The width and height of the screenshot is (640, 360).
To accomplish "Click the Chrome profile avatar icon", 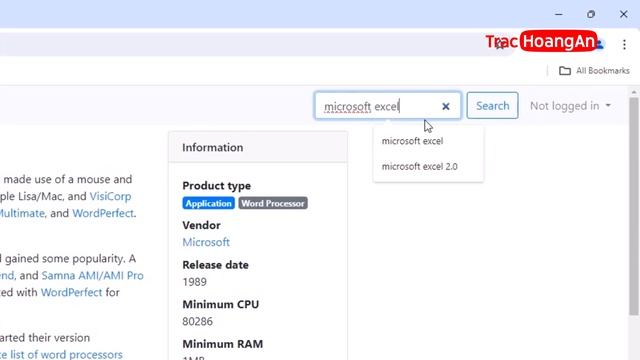I will point(600,44).
